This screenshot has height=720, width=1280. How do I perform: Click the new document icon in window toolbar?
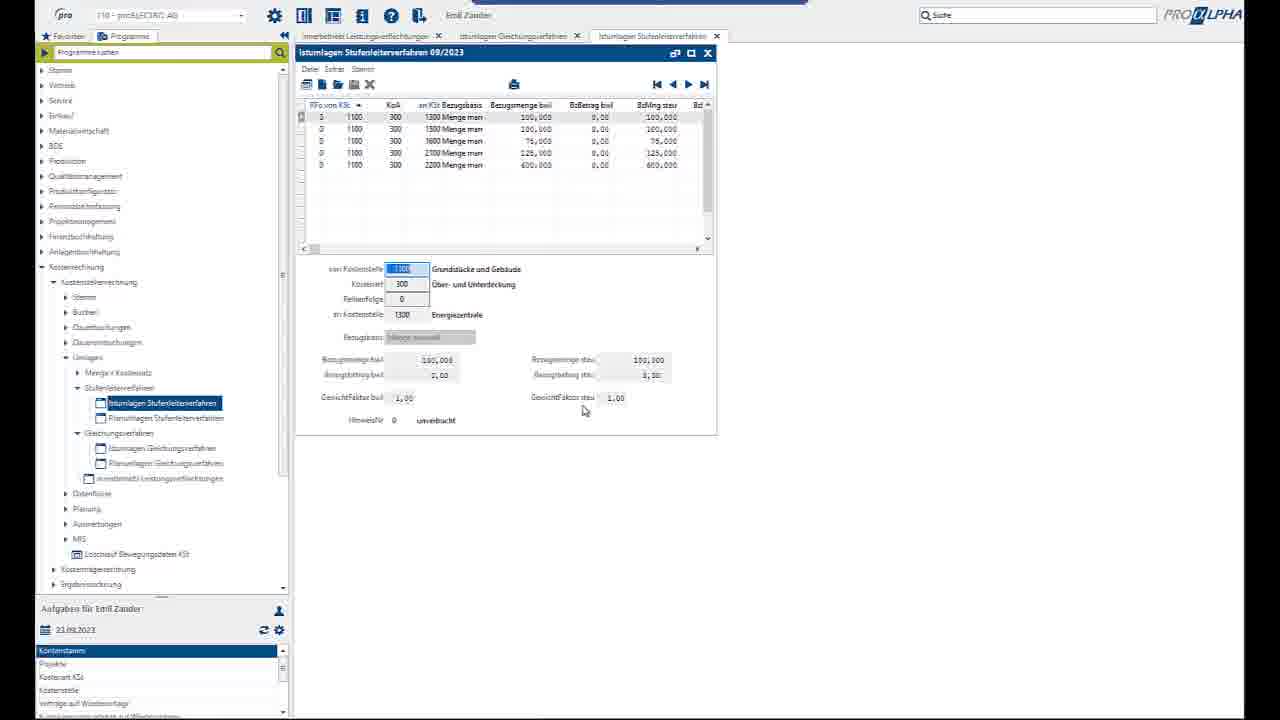pos(322,84)
